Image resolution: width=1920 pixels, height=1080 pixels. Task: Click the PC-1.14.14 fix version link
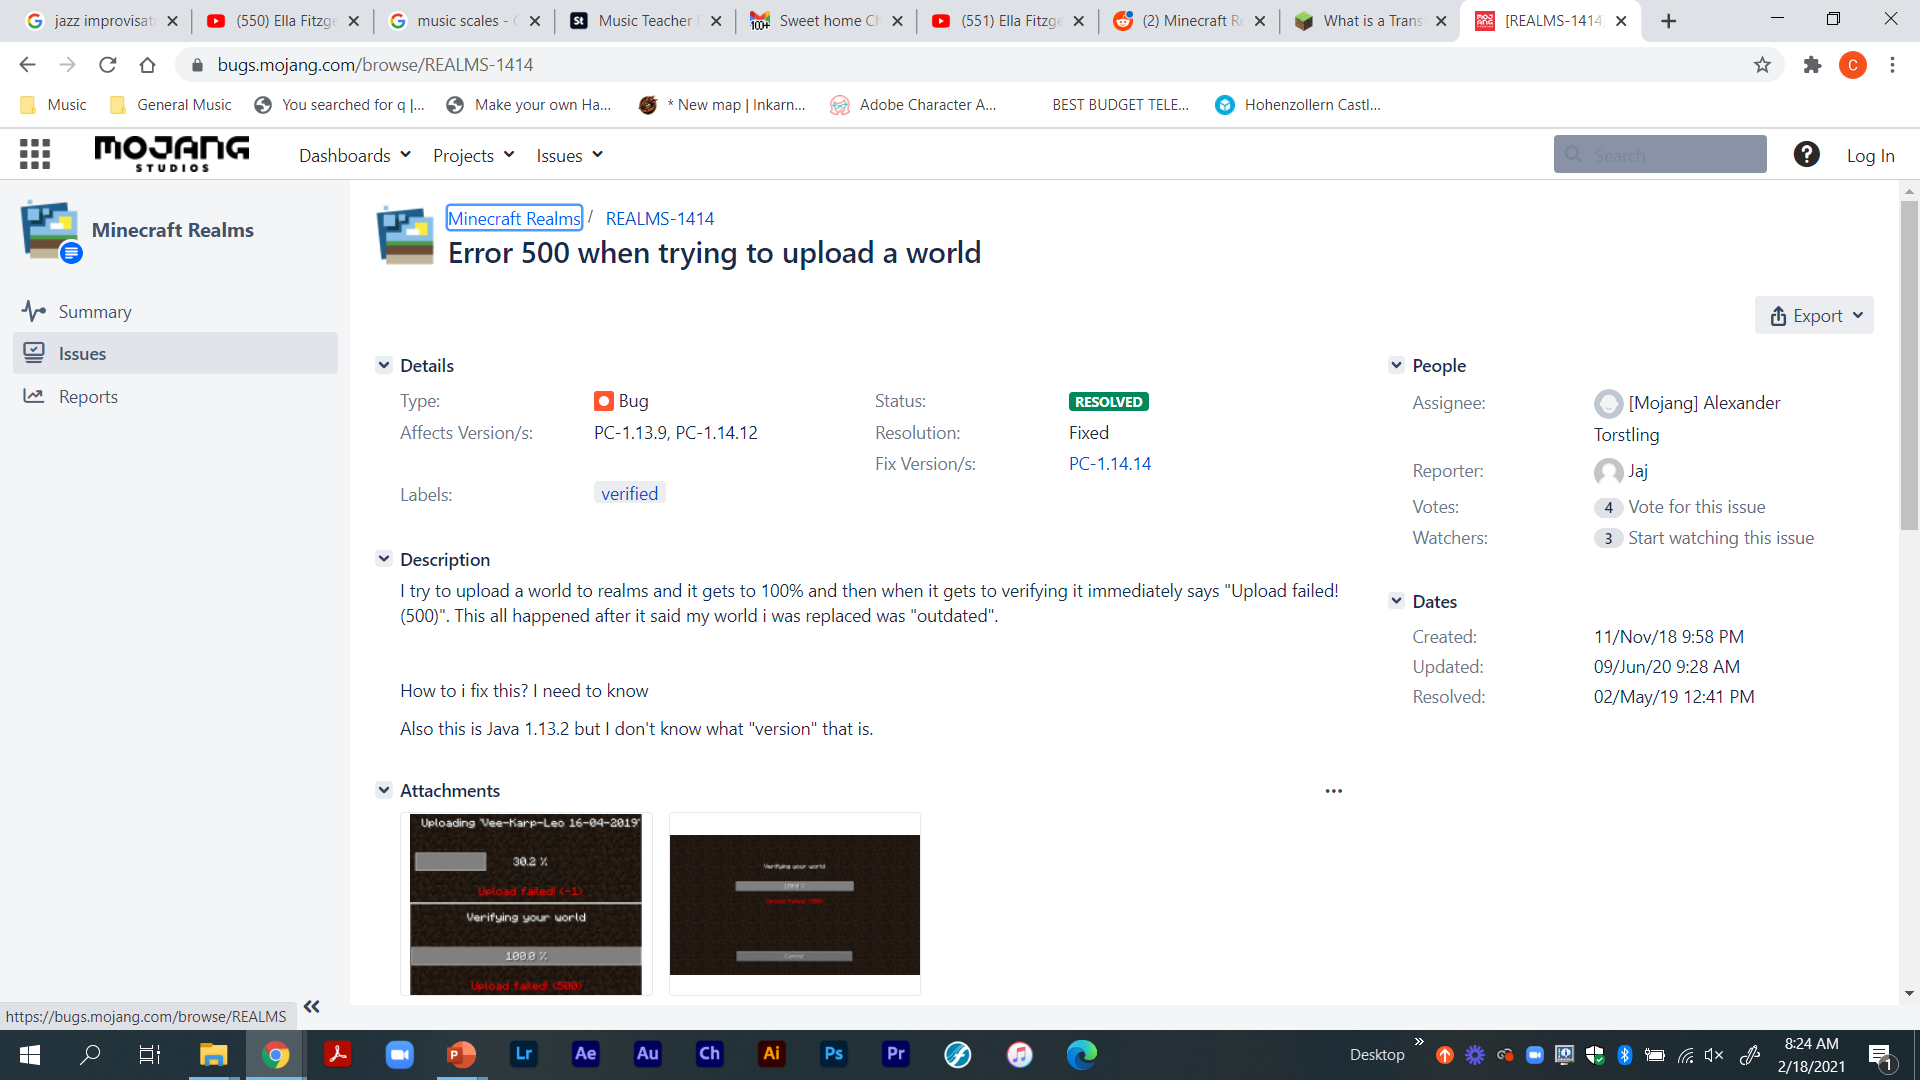click(1109, 464)
